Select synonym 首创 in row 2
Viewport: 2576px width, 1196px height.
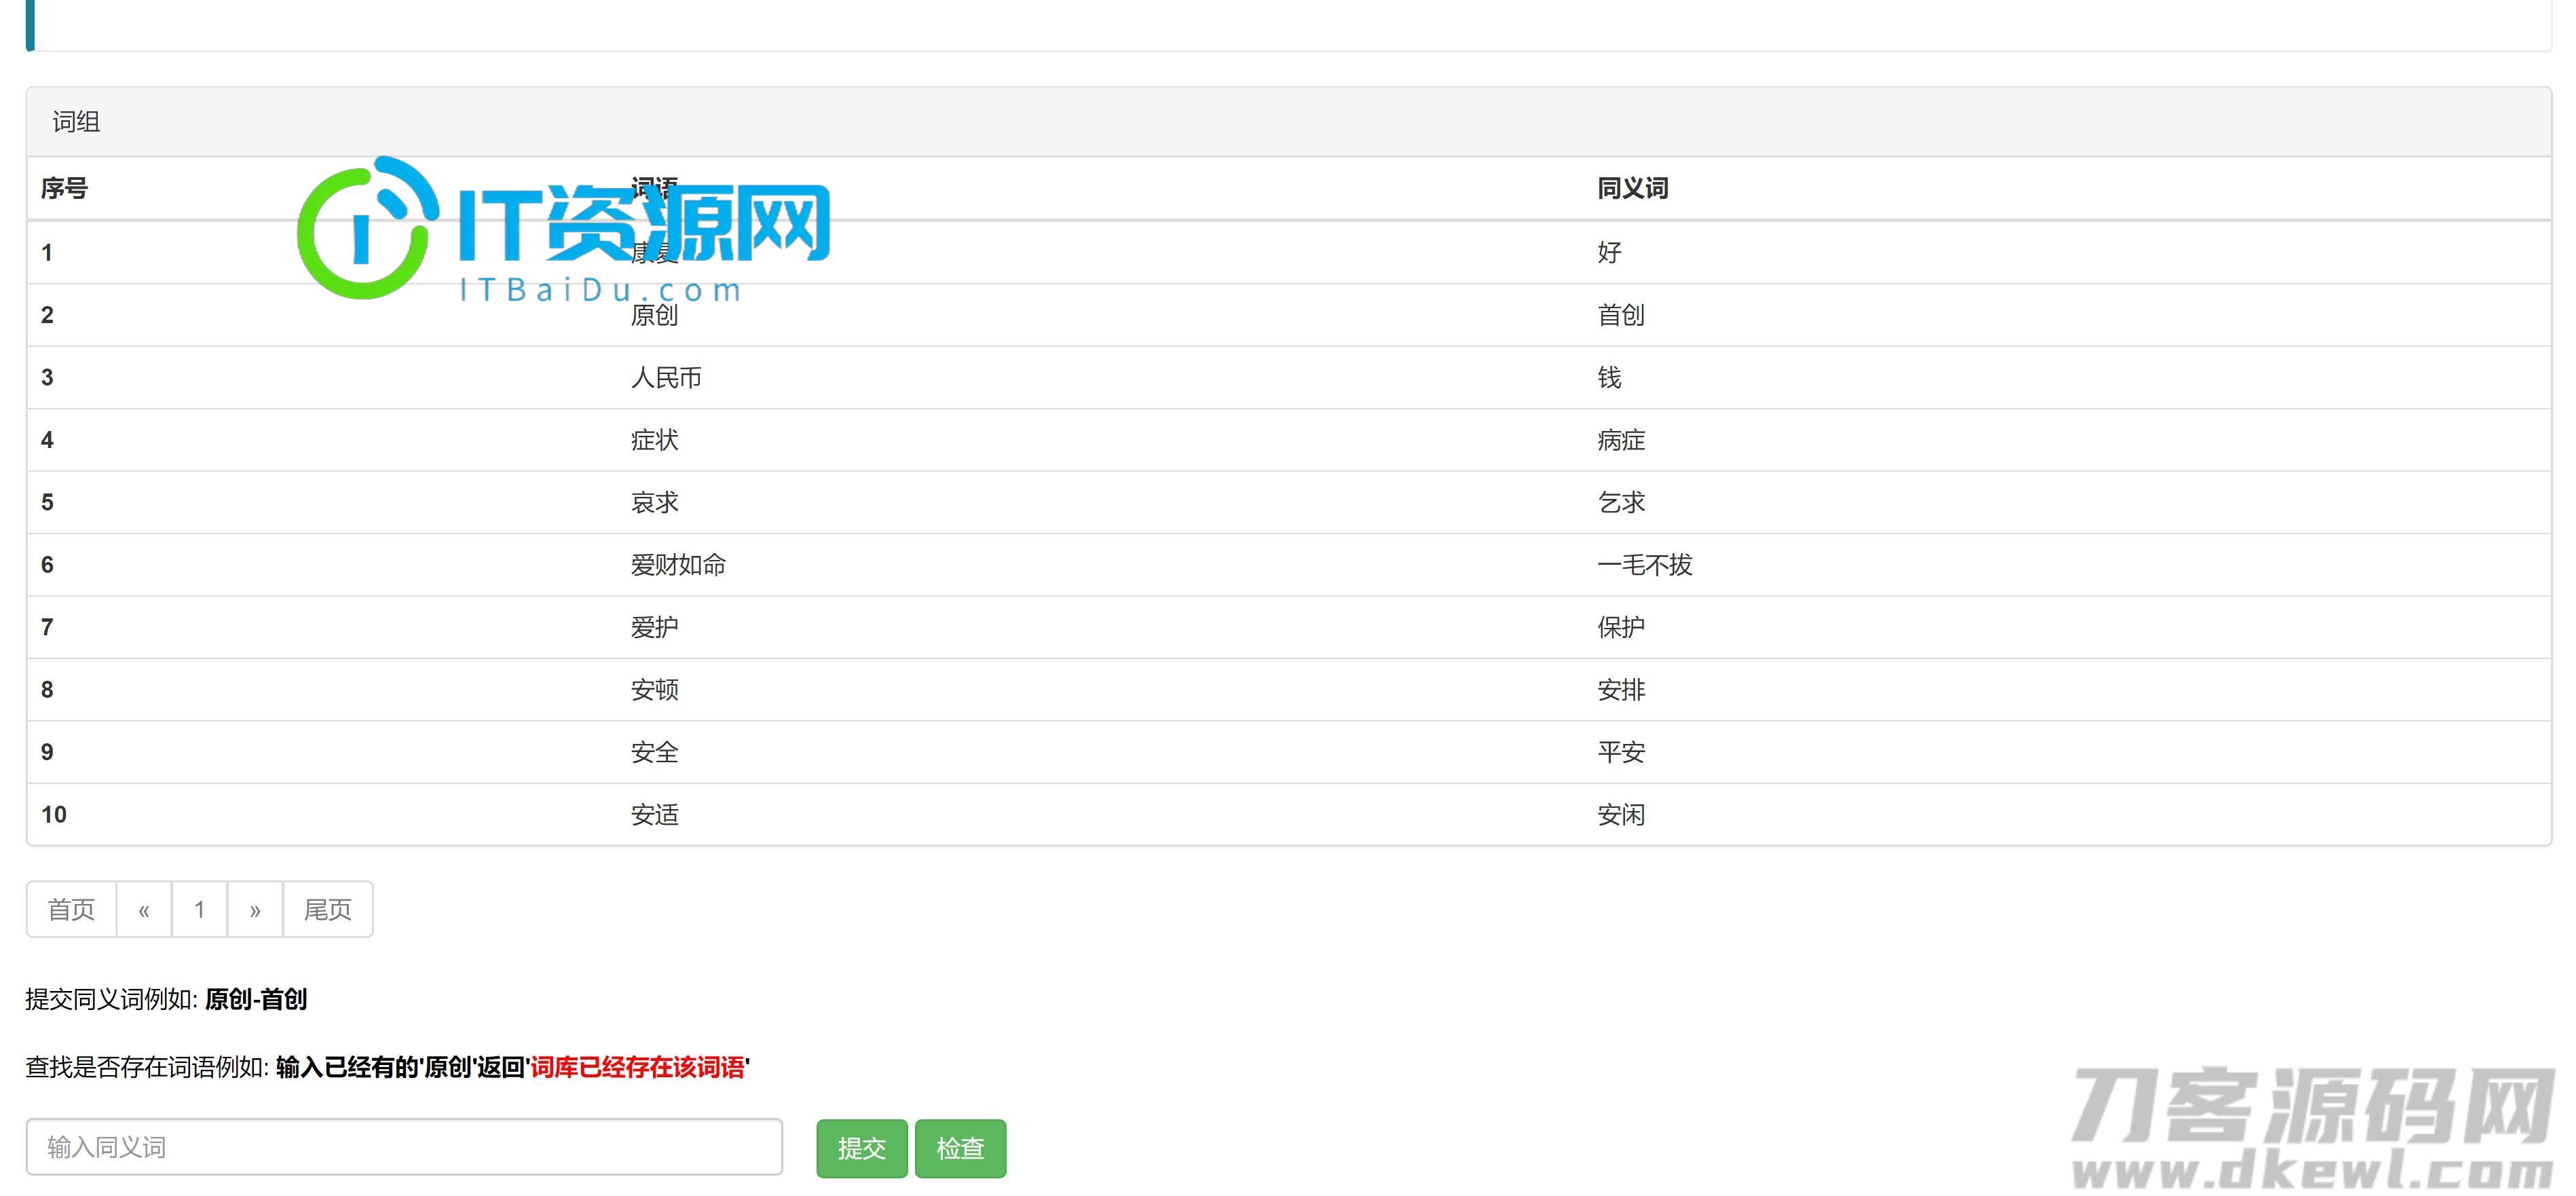point(1621,315)
